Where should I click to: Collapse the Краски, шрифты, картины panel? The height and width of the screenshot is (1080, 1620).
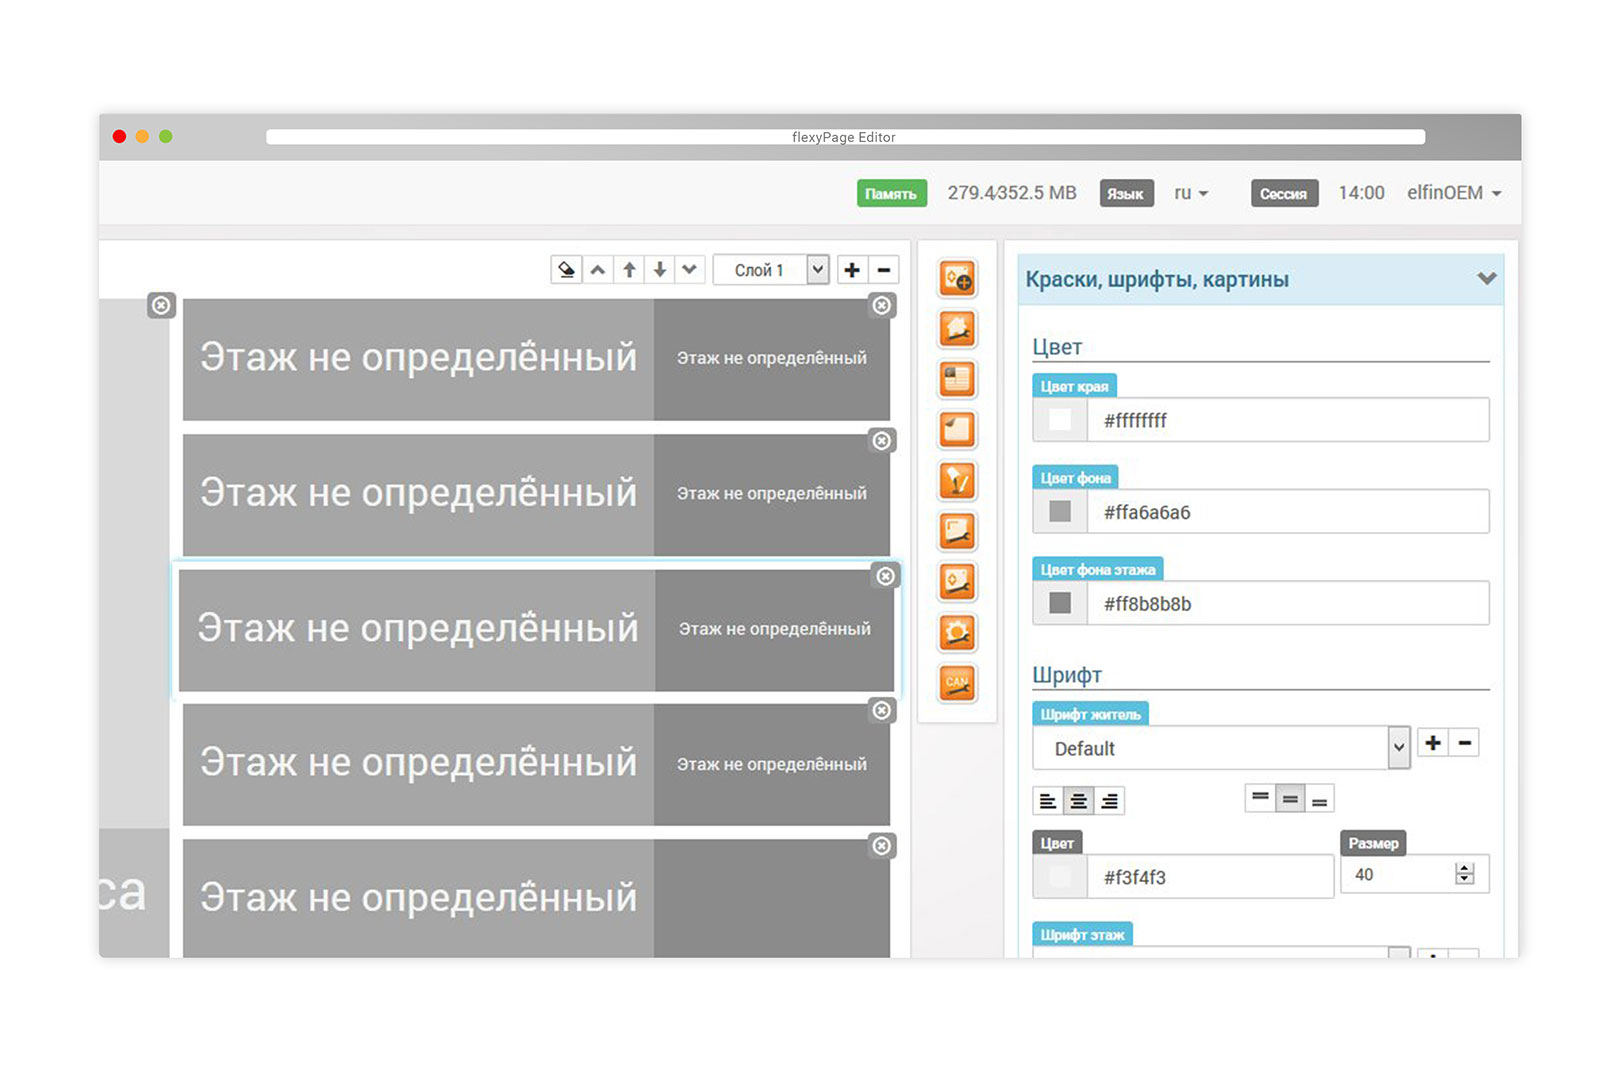[x=1487, y=279]
